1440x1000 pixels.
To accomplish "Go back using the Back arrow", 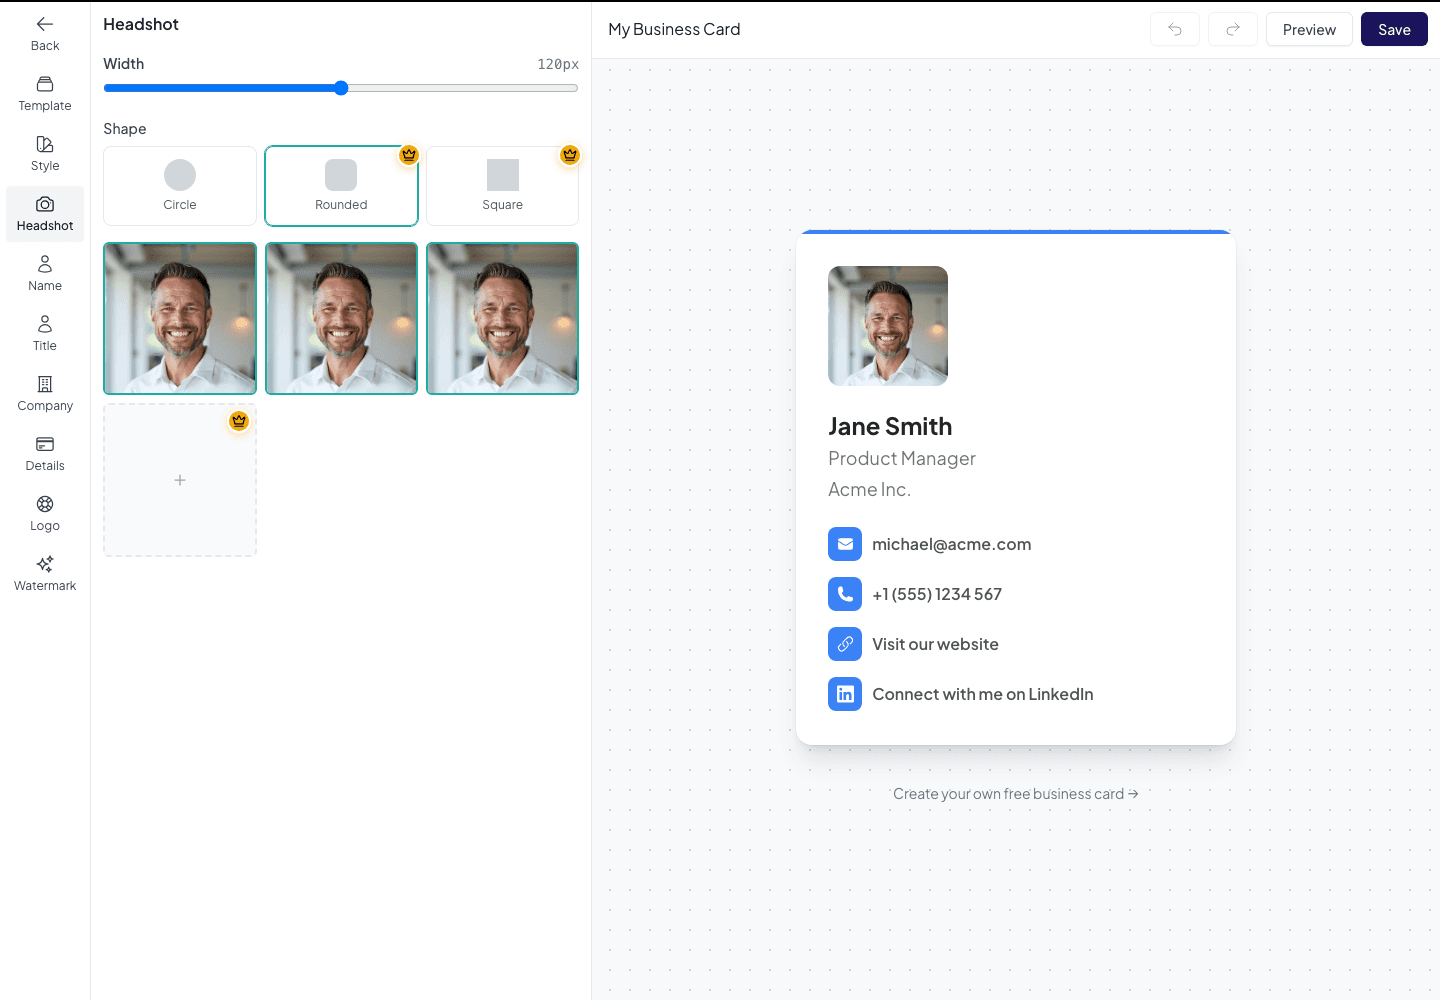I will point(45,34).
